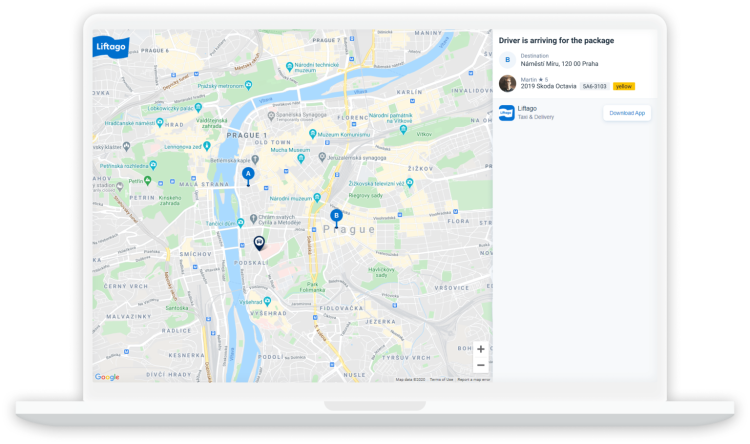
Task: Click Národní památník na Vítkově marker
Action: (403, 129)
